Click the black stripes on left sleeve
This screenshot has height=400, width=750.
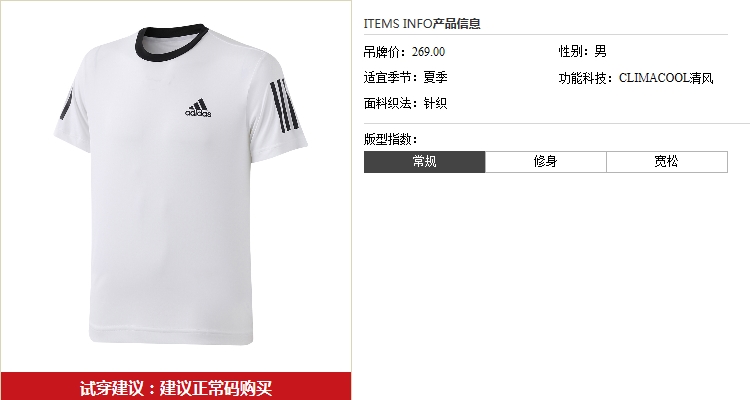66,105
